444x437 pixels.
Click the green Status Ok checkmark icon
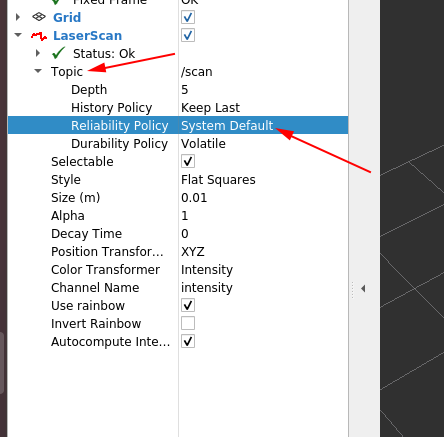[x=59, y=53]
